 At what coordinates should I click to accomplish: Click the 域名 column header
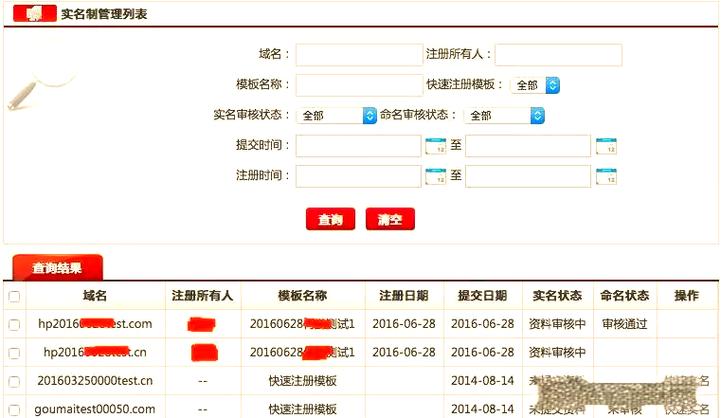[95, 296]
